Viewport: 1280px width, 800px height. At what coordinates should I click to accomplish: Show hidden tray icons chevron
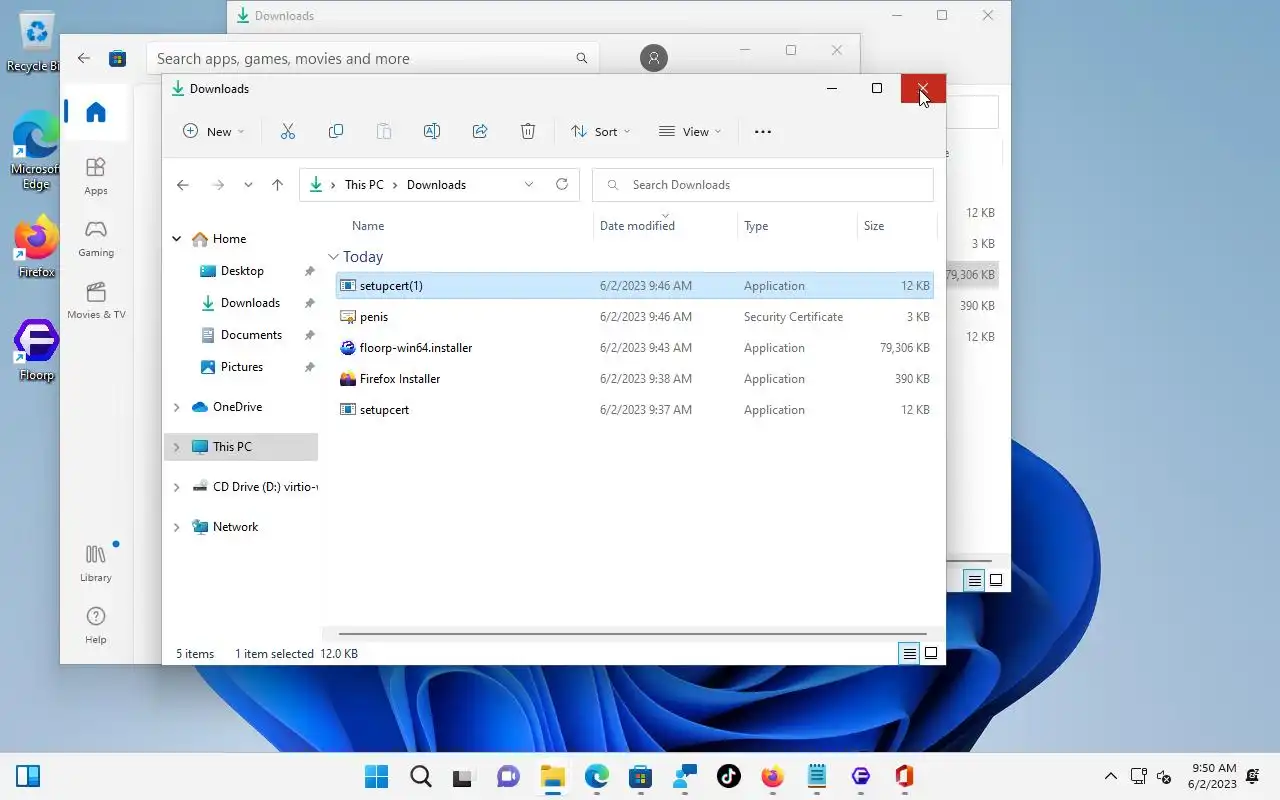(x=1110, y=776)
